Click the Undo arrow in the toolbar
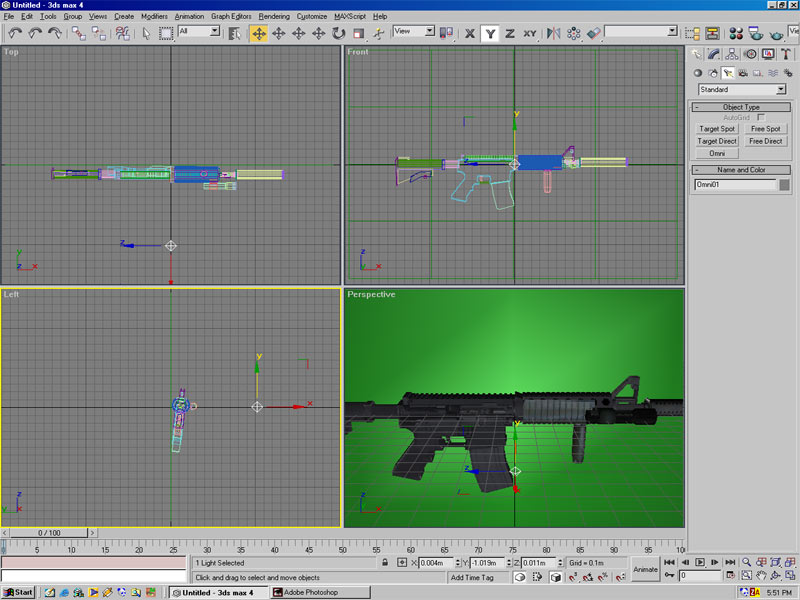The height and width of the screenshot is (600, 800). [15, 33]
